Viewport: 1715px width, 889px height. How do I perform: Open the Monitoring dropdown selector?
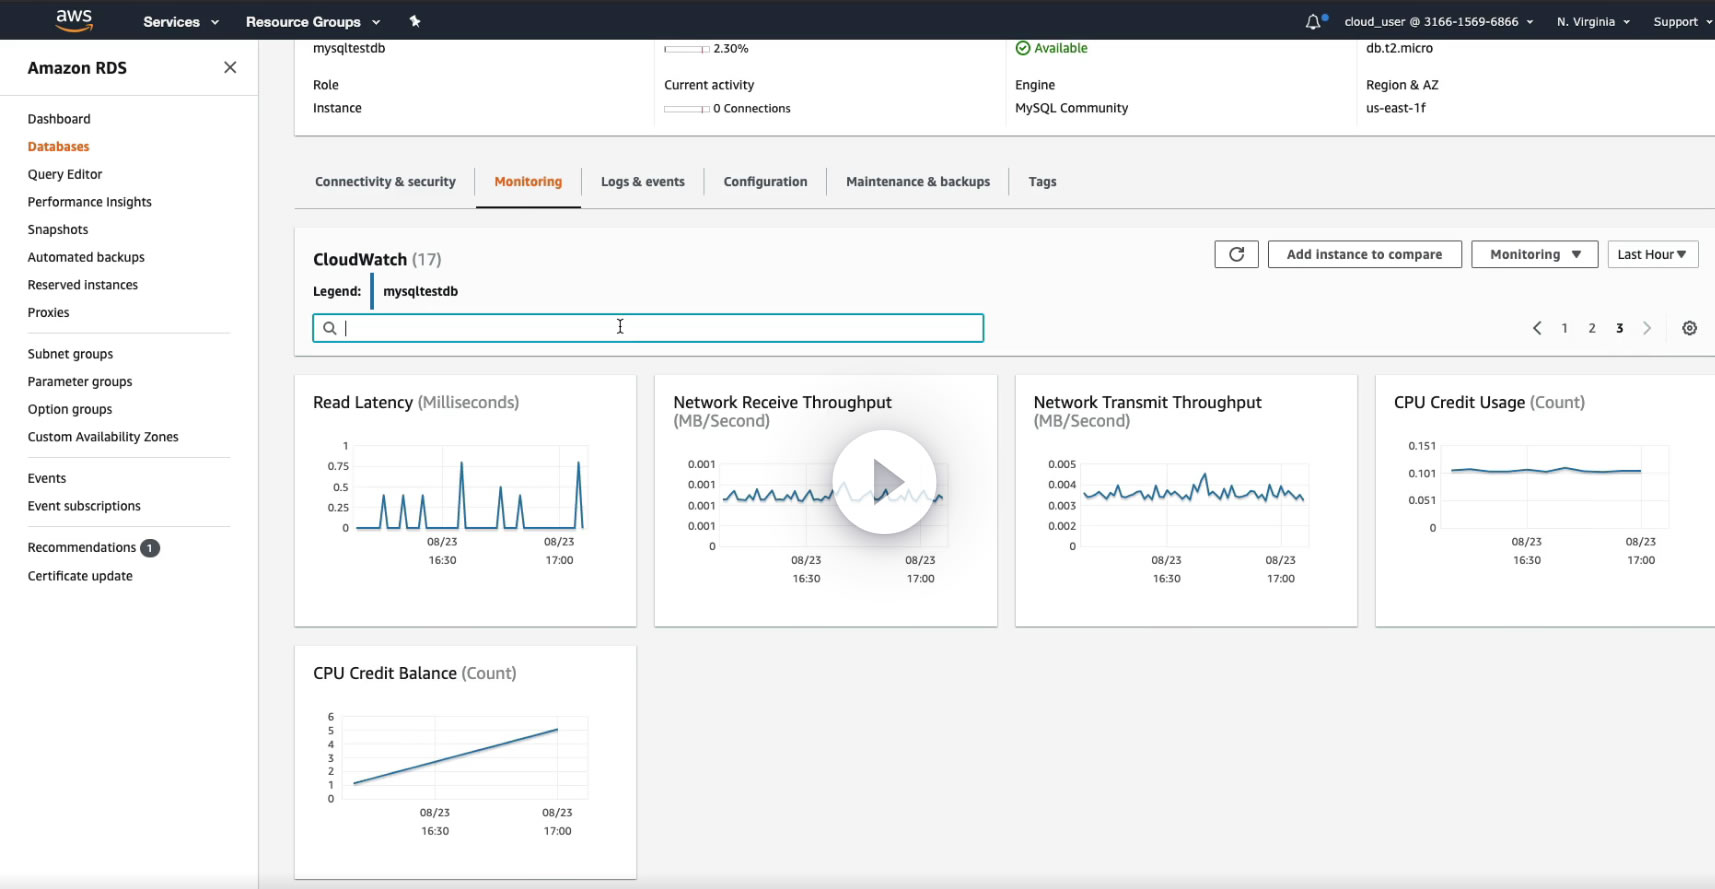point(1534,254)
